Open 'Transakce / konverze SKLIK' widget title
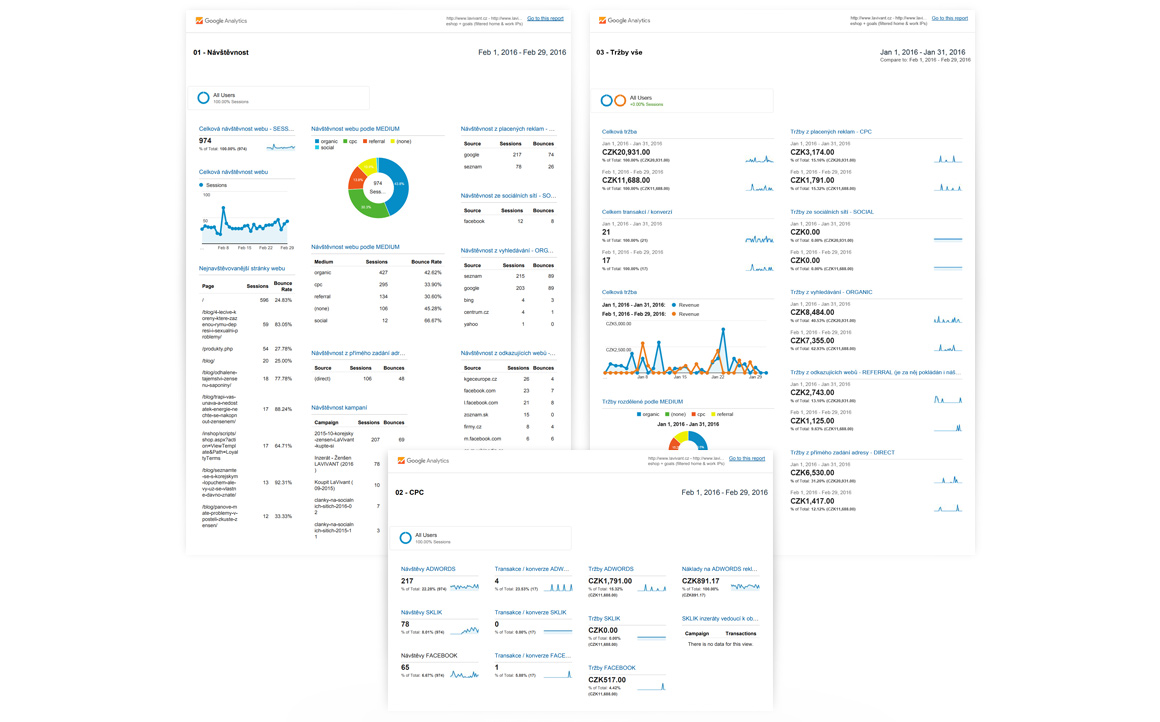The width and height of the screenshot is (1160, 722). coord(530,613)
